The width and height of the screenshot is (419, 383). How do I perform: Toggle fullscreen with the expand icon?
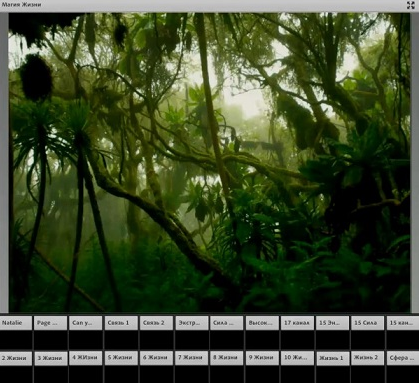point(410,5)
